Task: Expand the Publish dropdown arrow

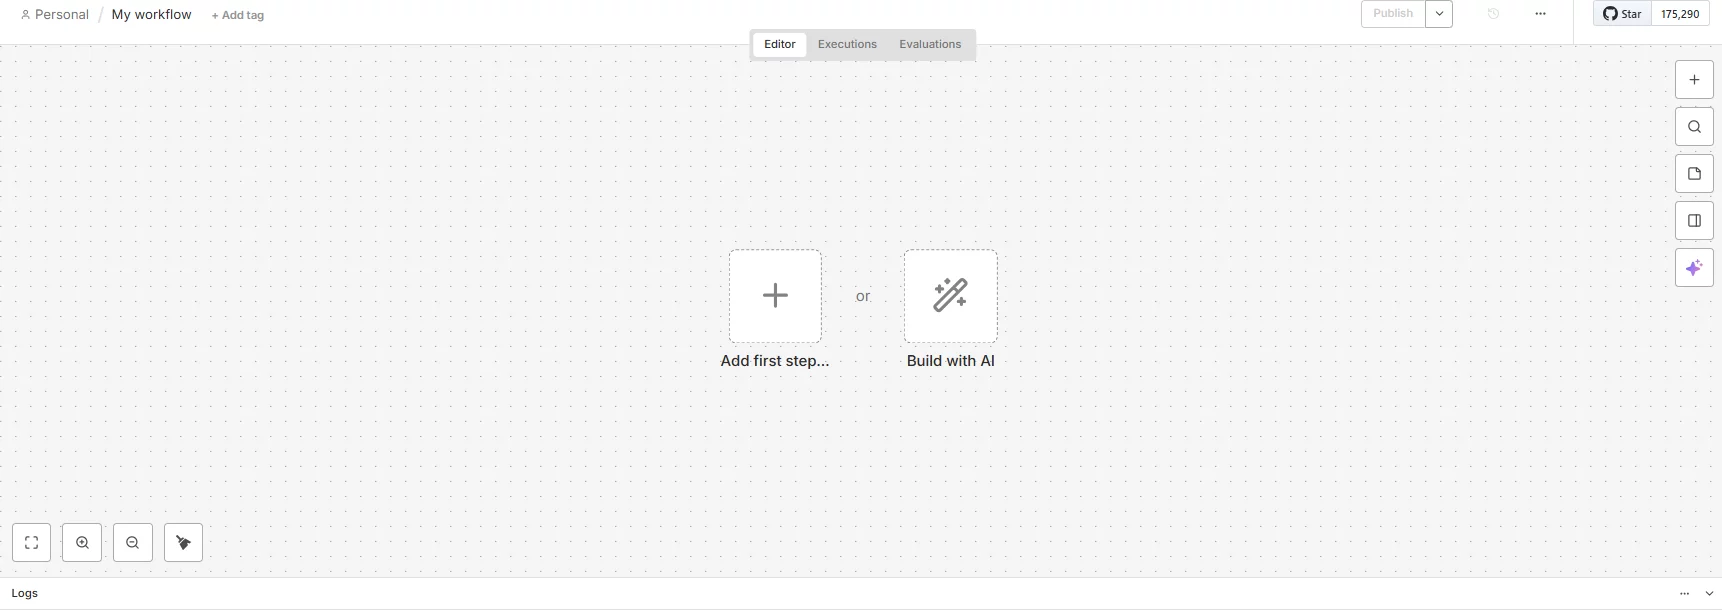Action: click(1439, 14)
